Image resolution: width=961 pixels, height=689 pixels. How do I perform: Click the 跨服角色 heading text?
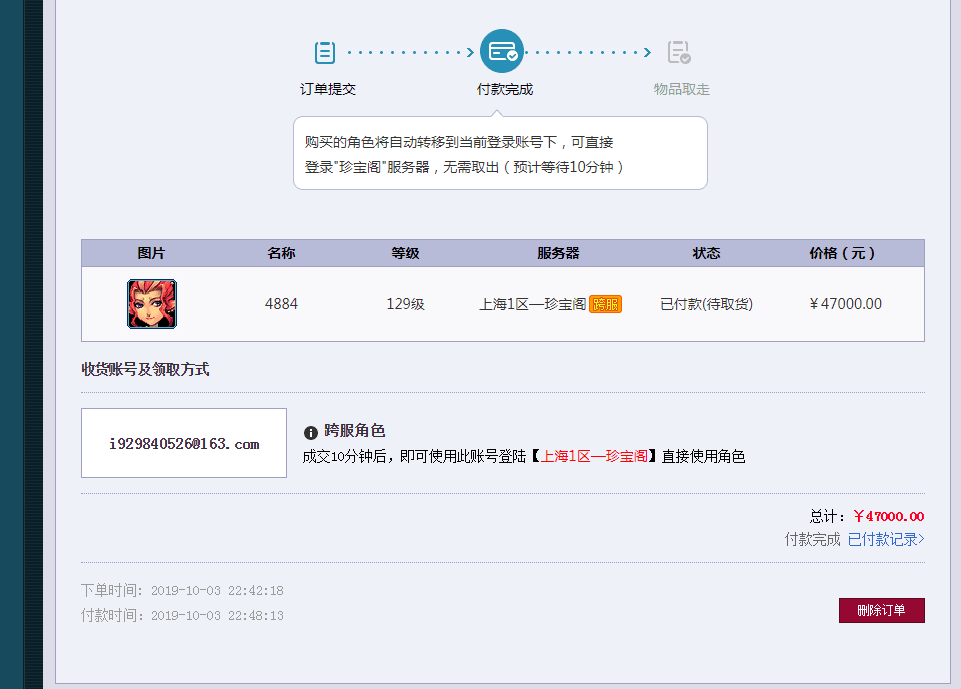tap(355, 431)
